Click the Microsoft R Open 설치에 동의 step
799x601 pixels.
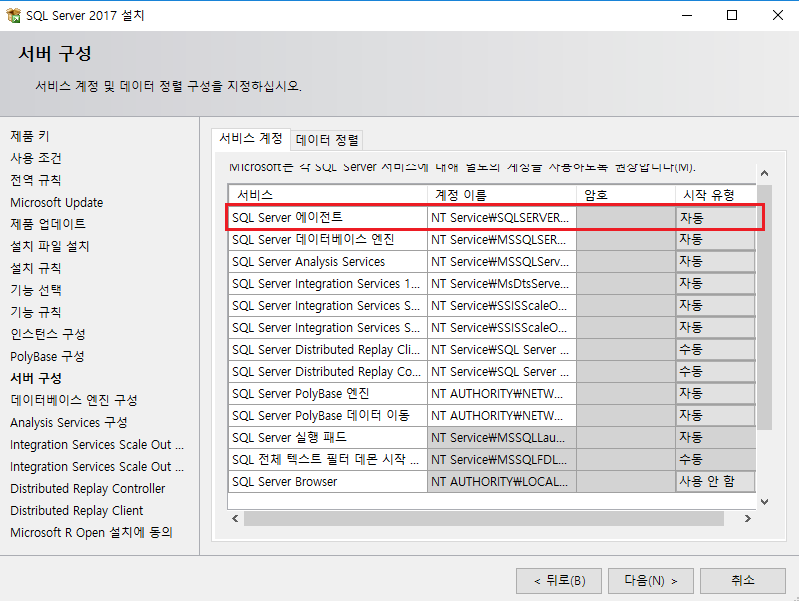[x=91, y=533]
